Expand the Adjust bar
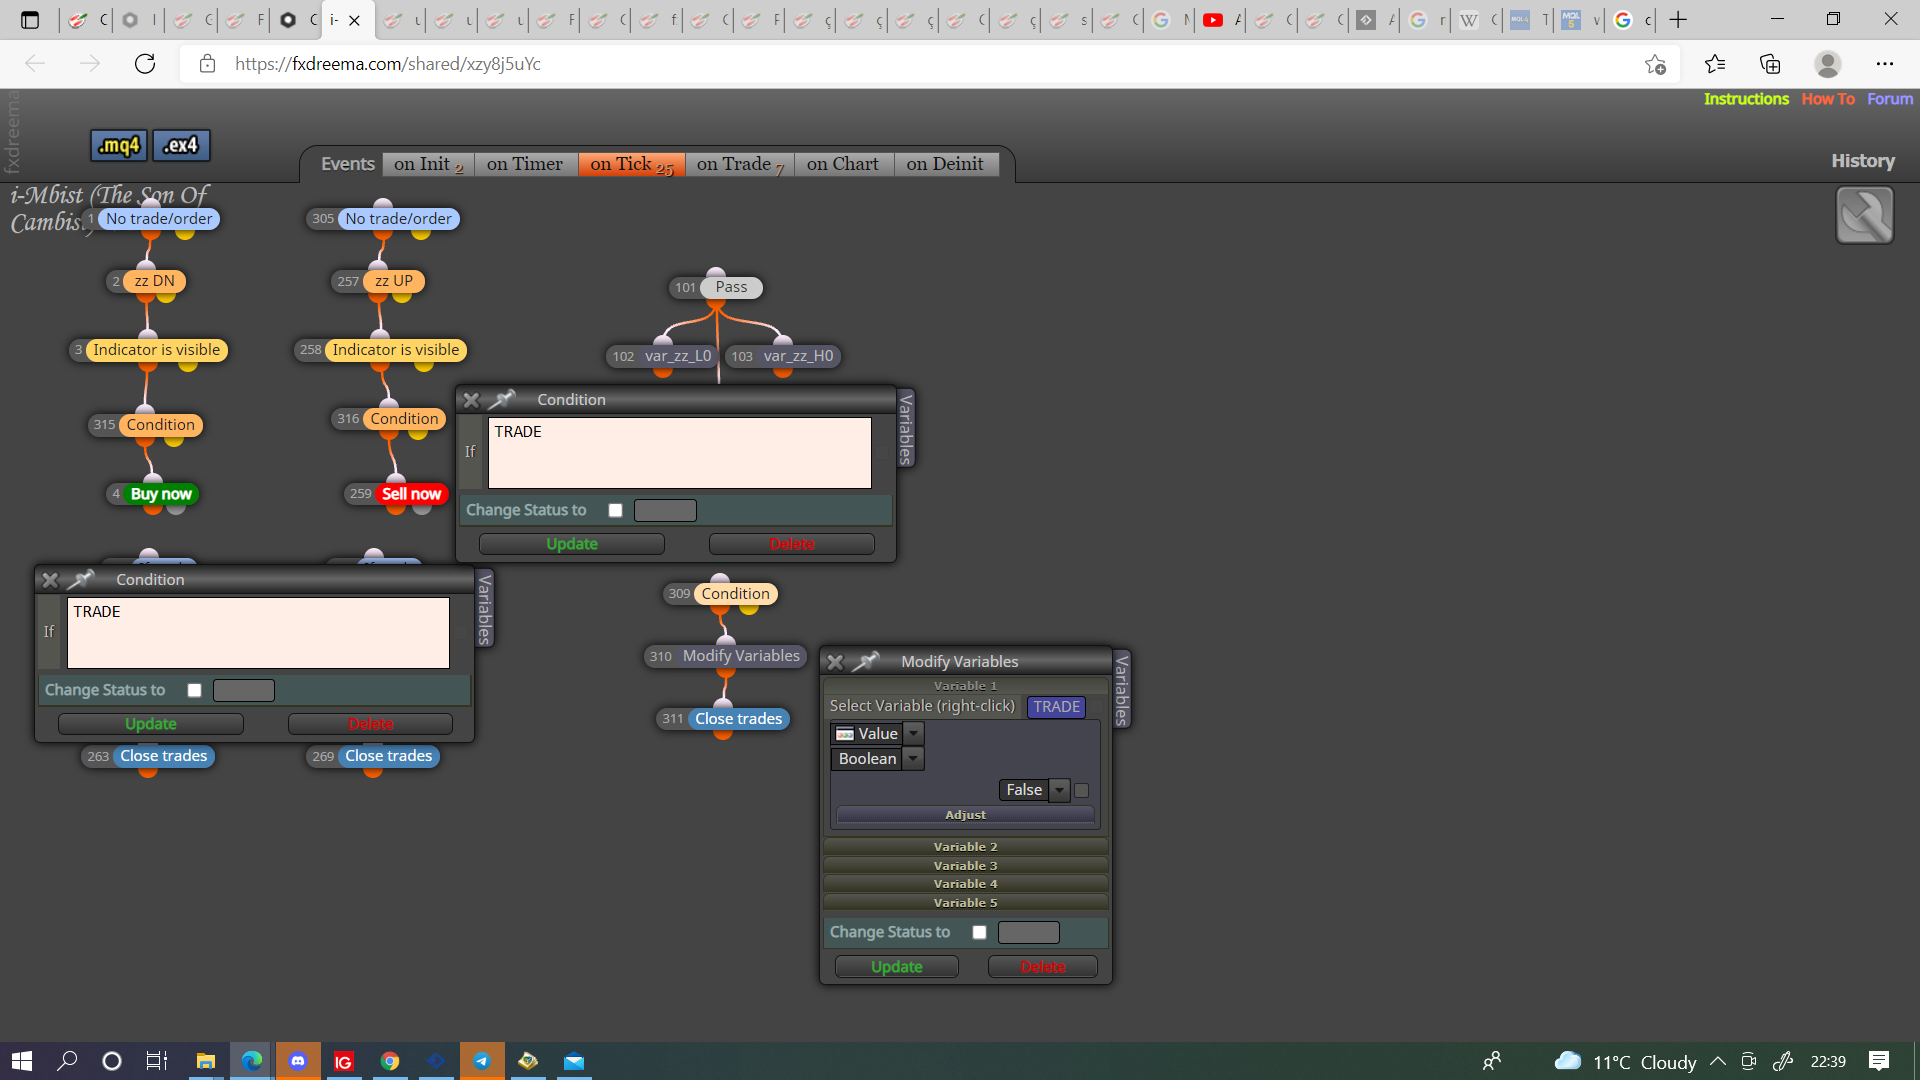The height and width of the screenshot is (1080, 1920). point(965,815)
